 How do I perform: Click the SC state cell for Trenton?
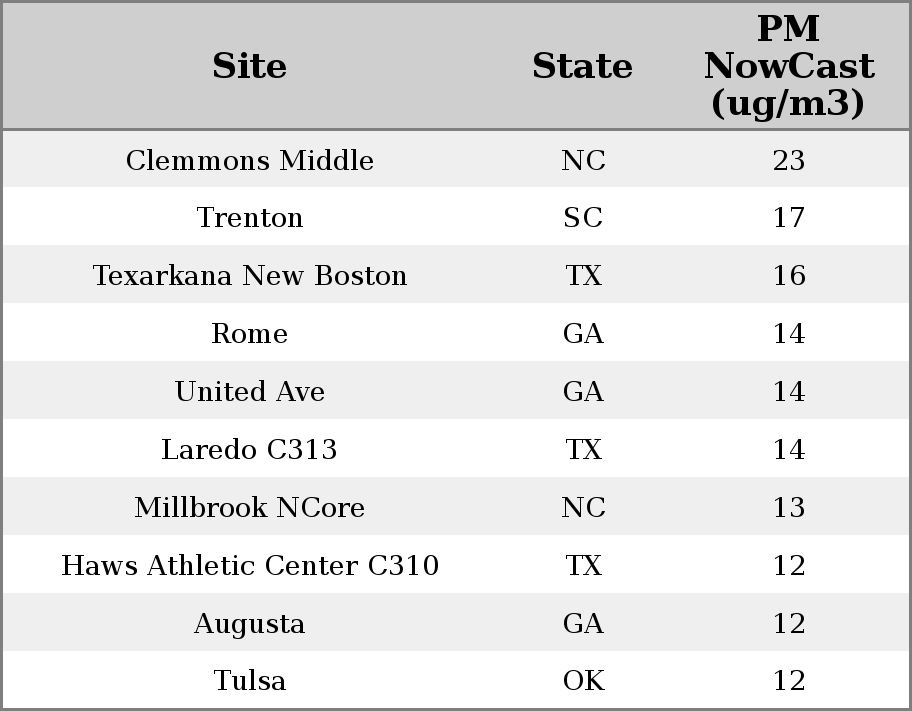(x=583, y=218)
